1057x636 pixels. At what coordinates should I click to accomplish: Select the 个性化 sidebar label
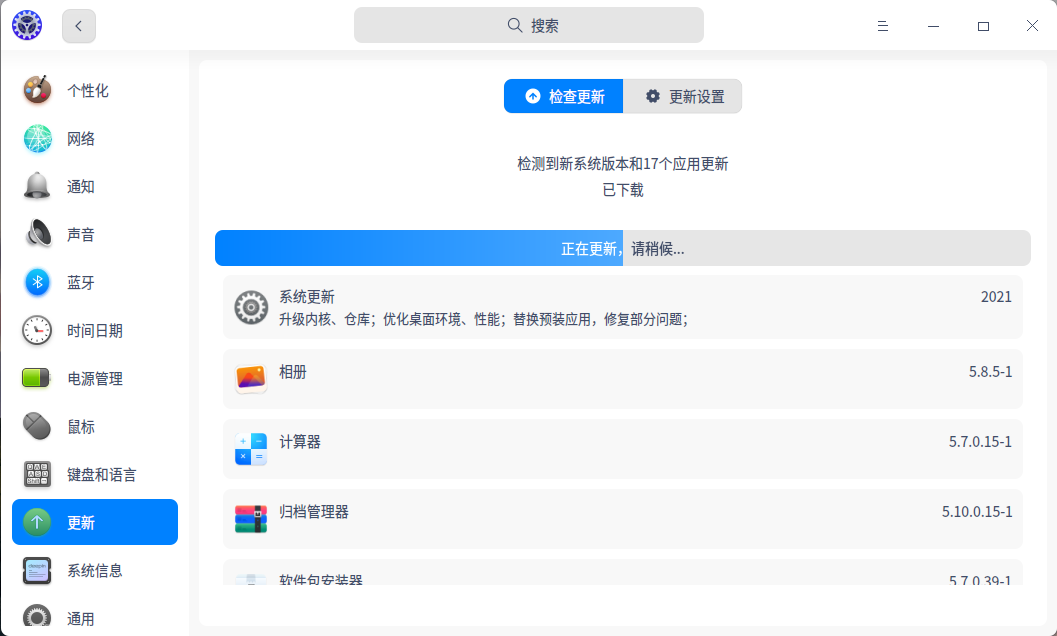[x=88, y=90]
